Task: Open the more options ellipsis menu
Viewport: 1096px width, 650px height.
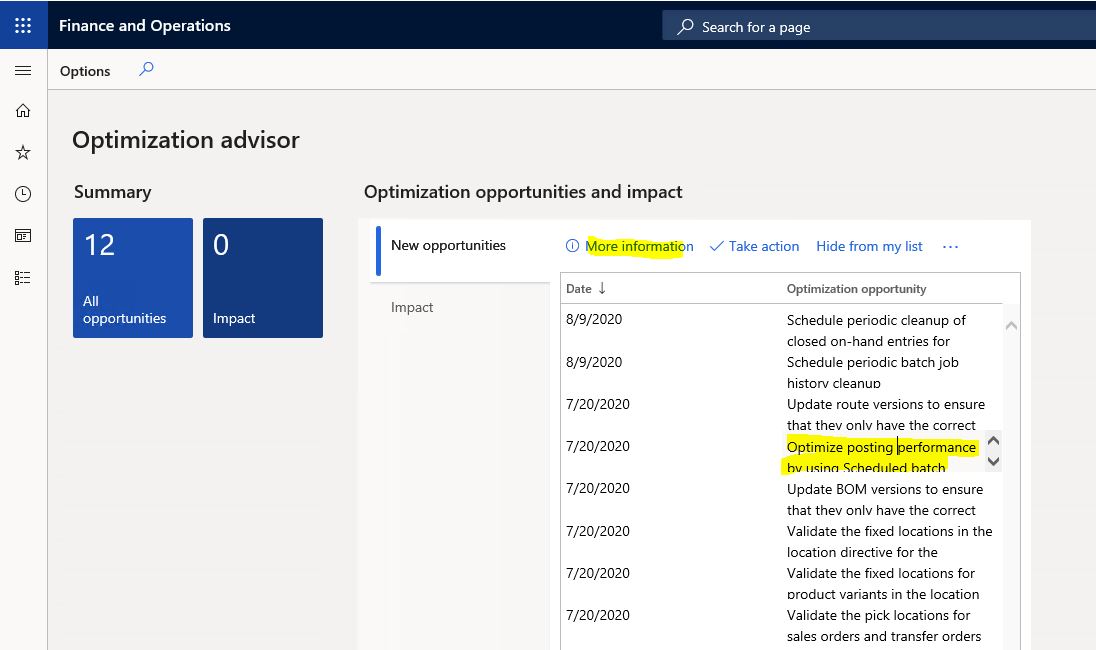Action: [x=950, y=247]
